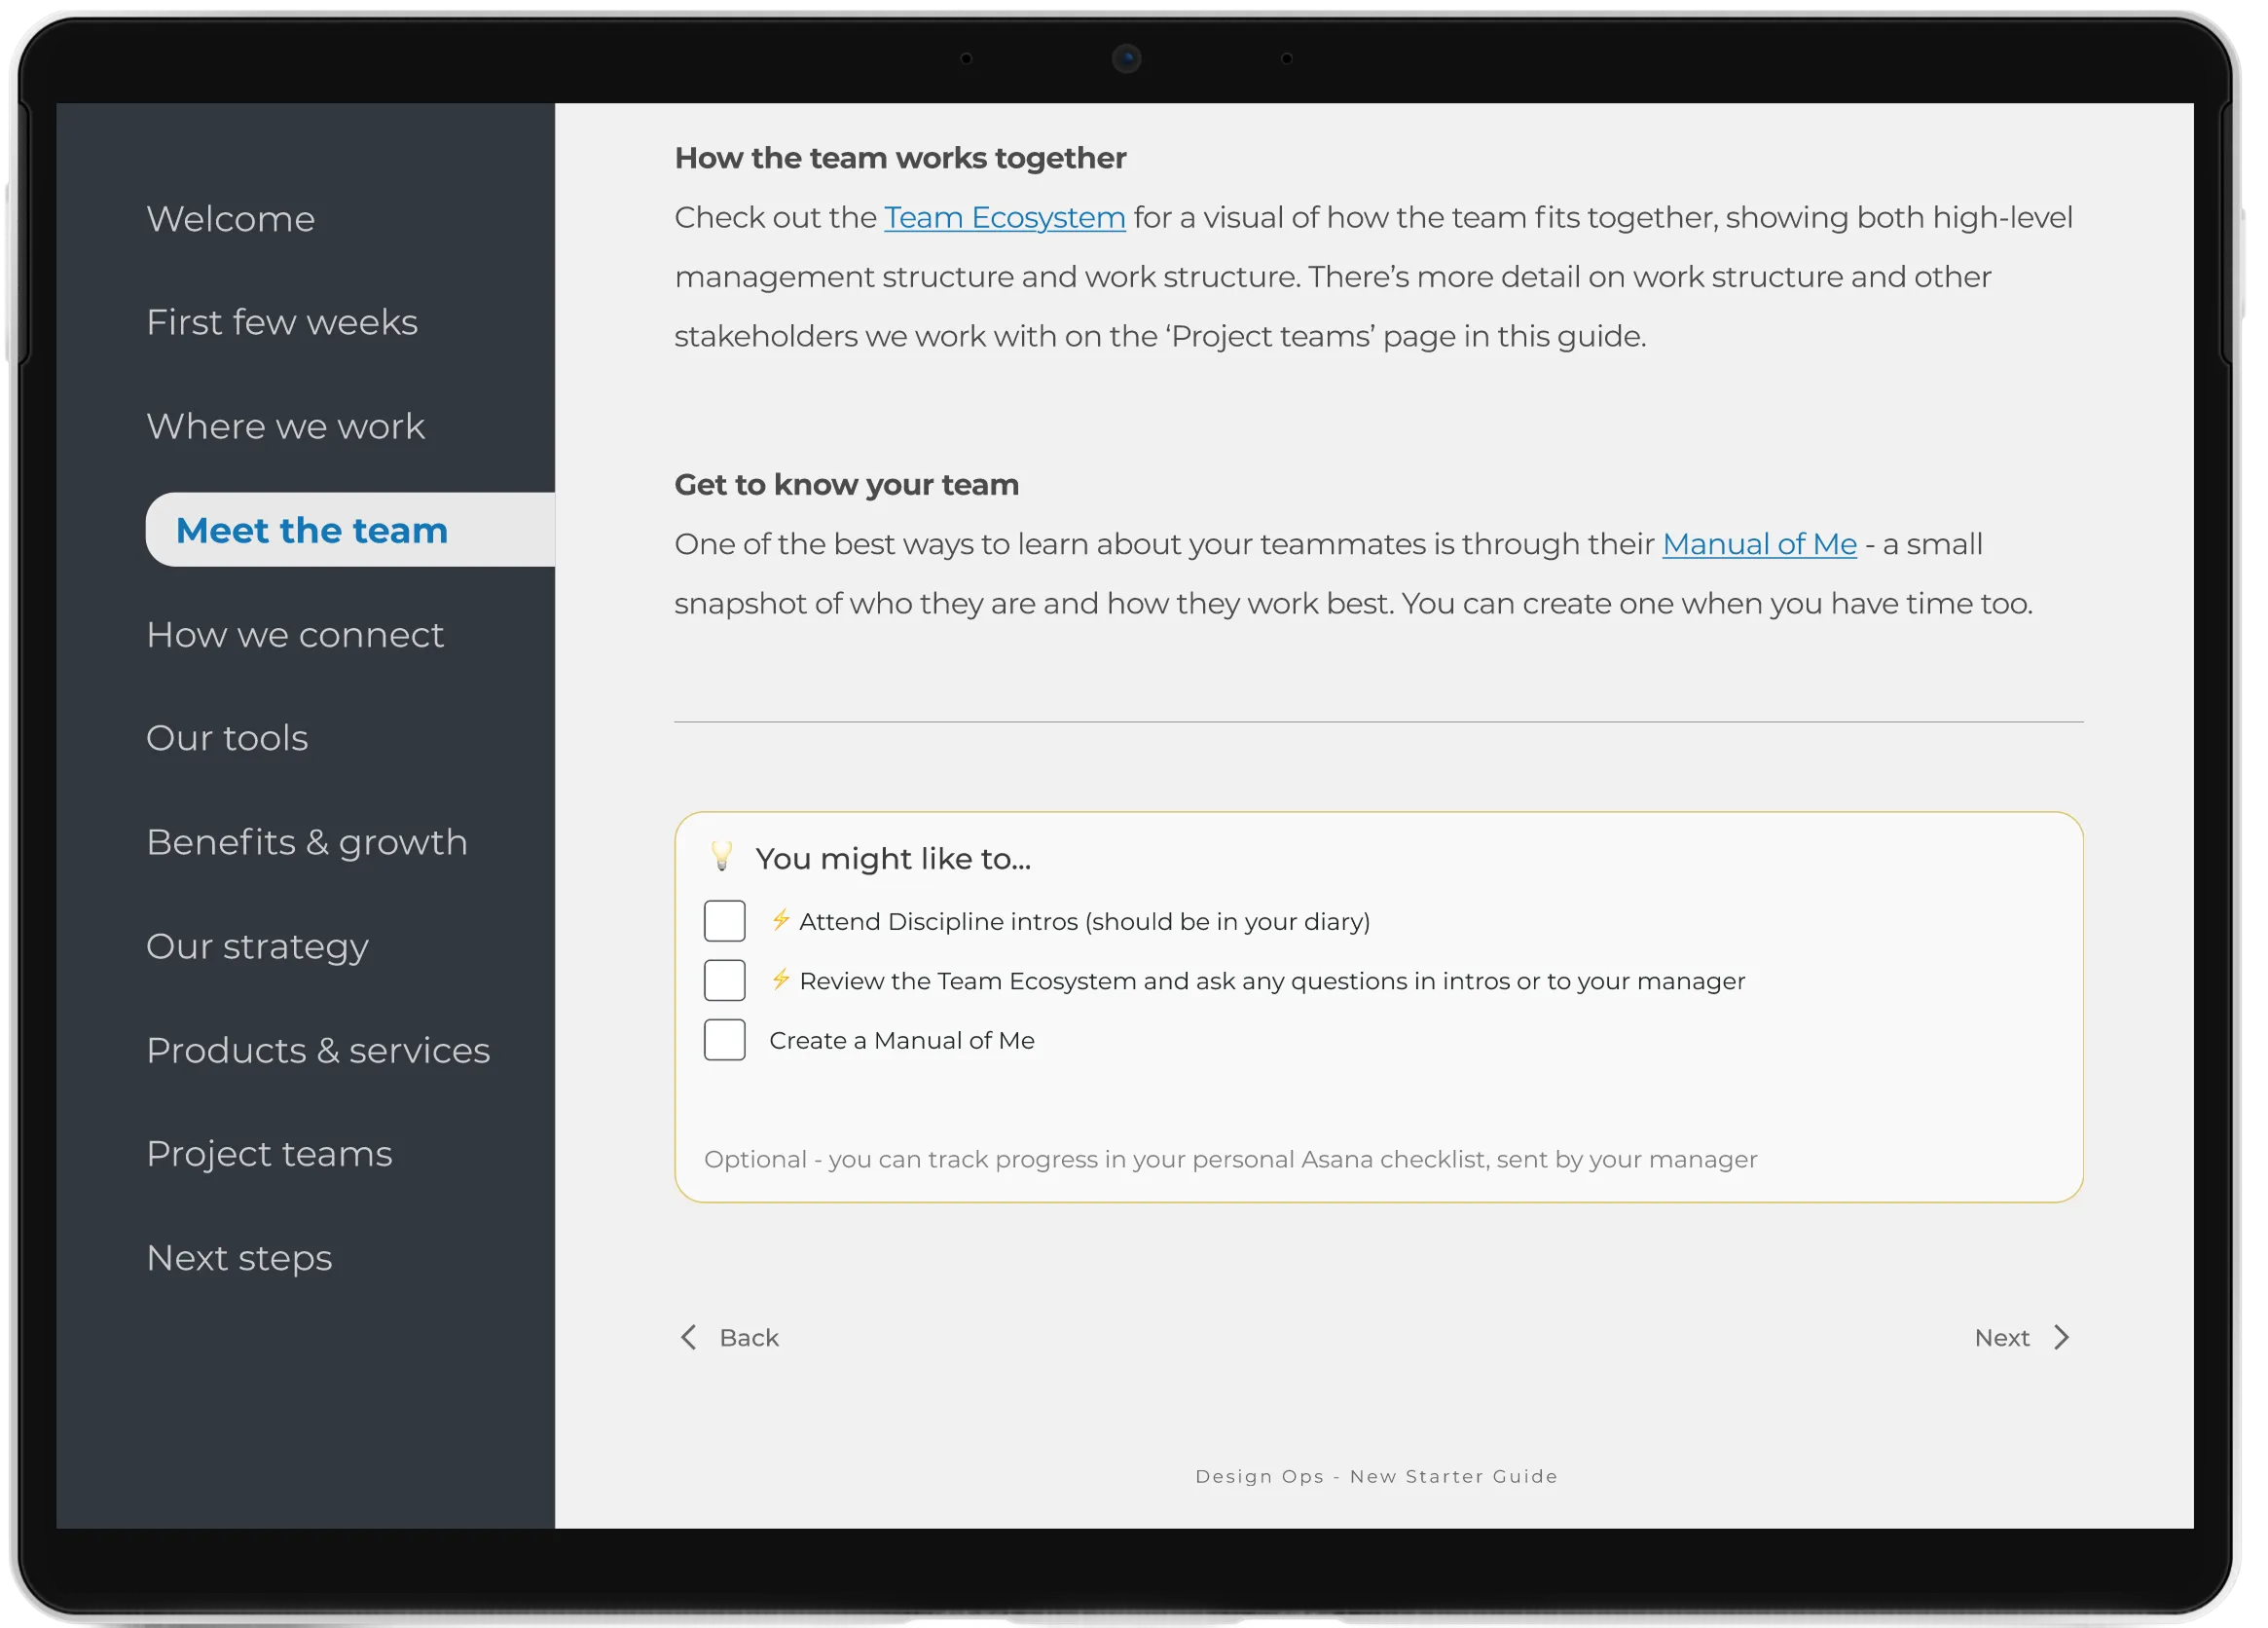Select Products & services in sidebar
The image size is (2268, 1628).
(318, 1050)
